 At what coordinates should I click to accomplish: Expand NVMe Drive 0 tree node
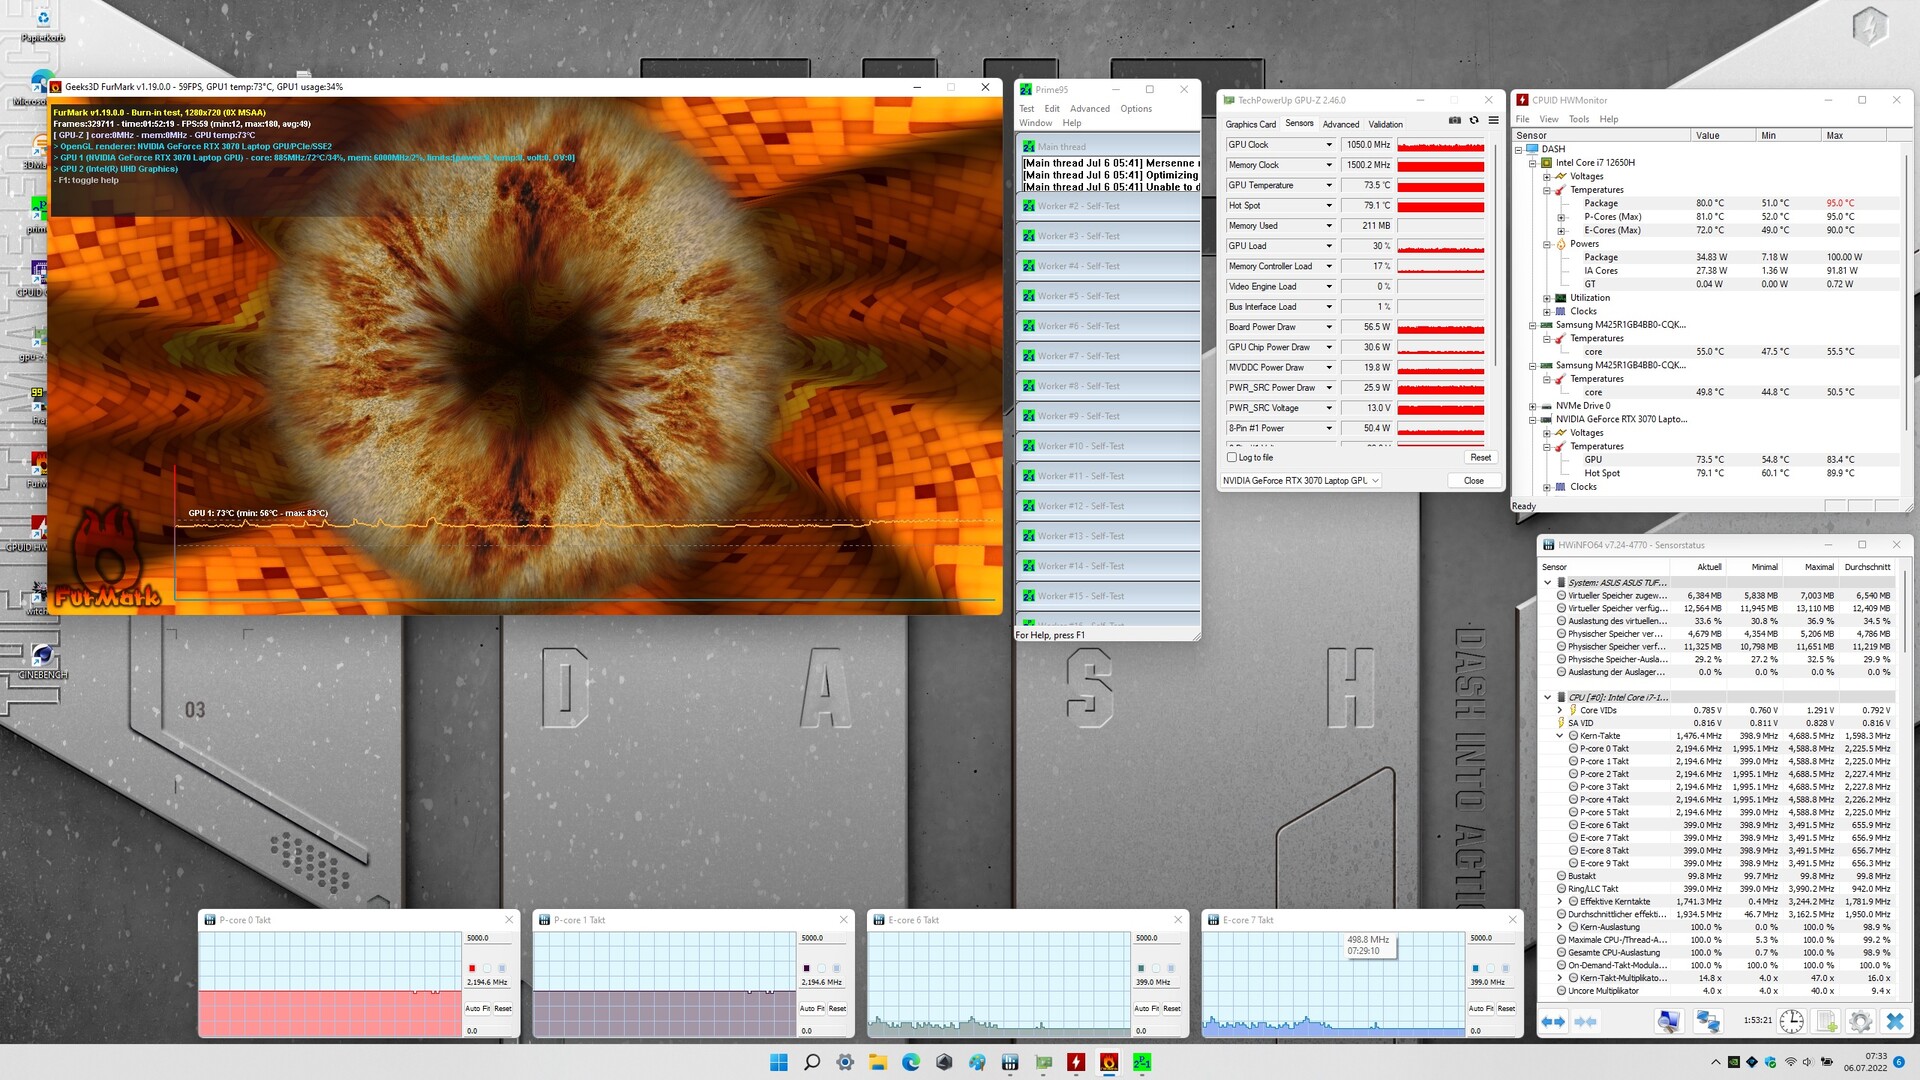(1532, 406)
